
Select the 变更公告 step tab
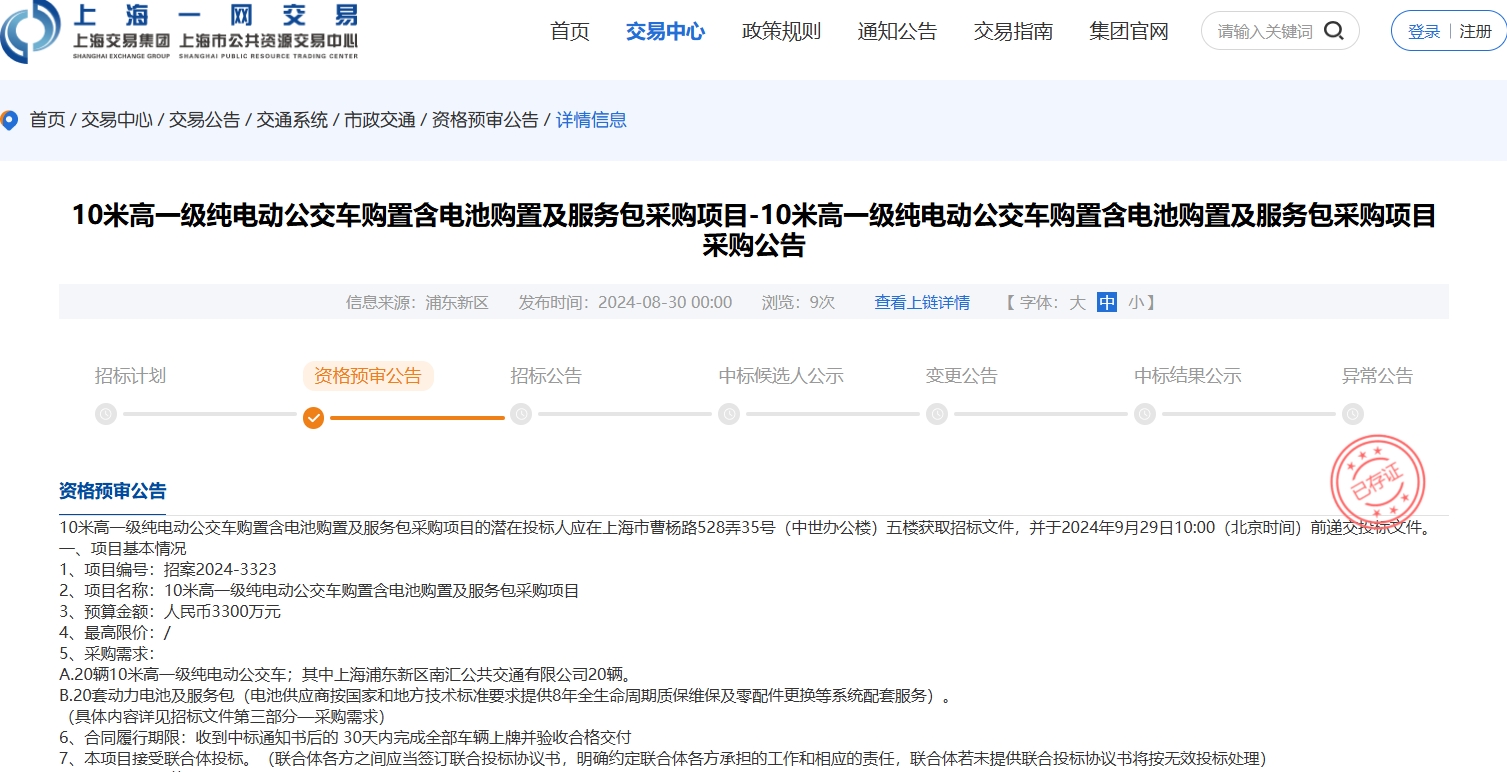pyautogui.click(x=961, y=376)
